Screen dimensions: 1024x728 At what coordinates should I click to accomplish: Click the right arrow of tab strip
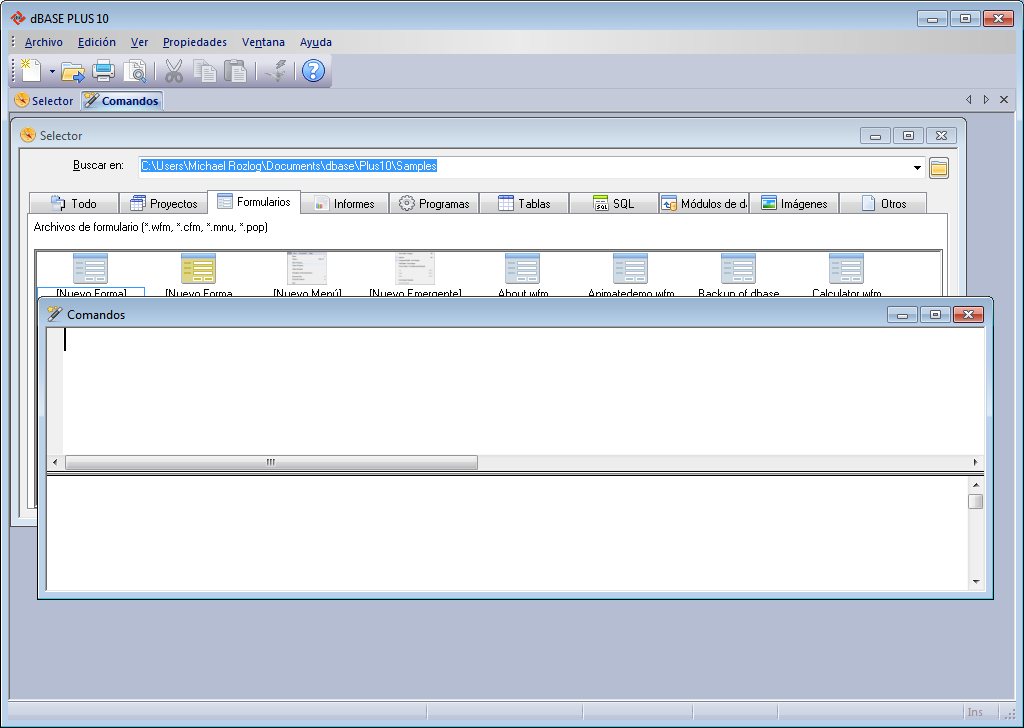tap(986, 100)
